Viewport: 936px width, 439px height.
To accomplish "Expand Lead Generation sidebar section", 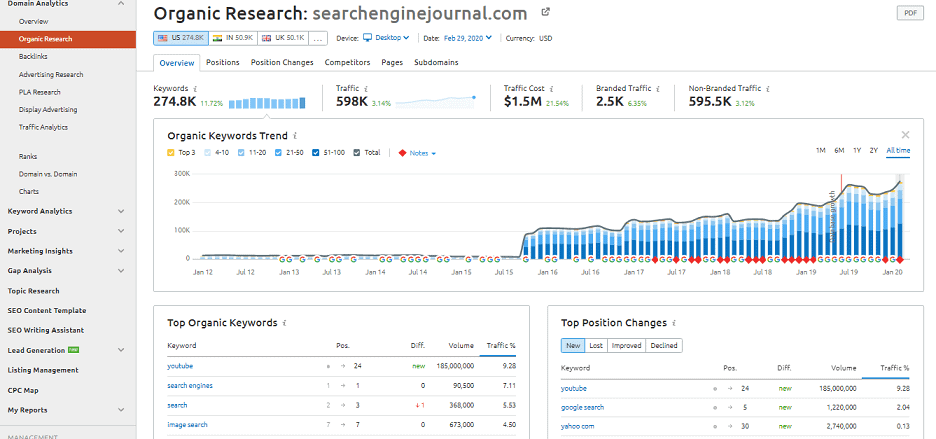I will [x=121, y=350].
